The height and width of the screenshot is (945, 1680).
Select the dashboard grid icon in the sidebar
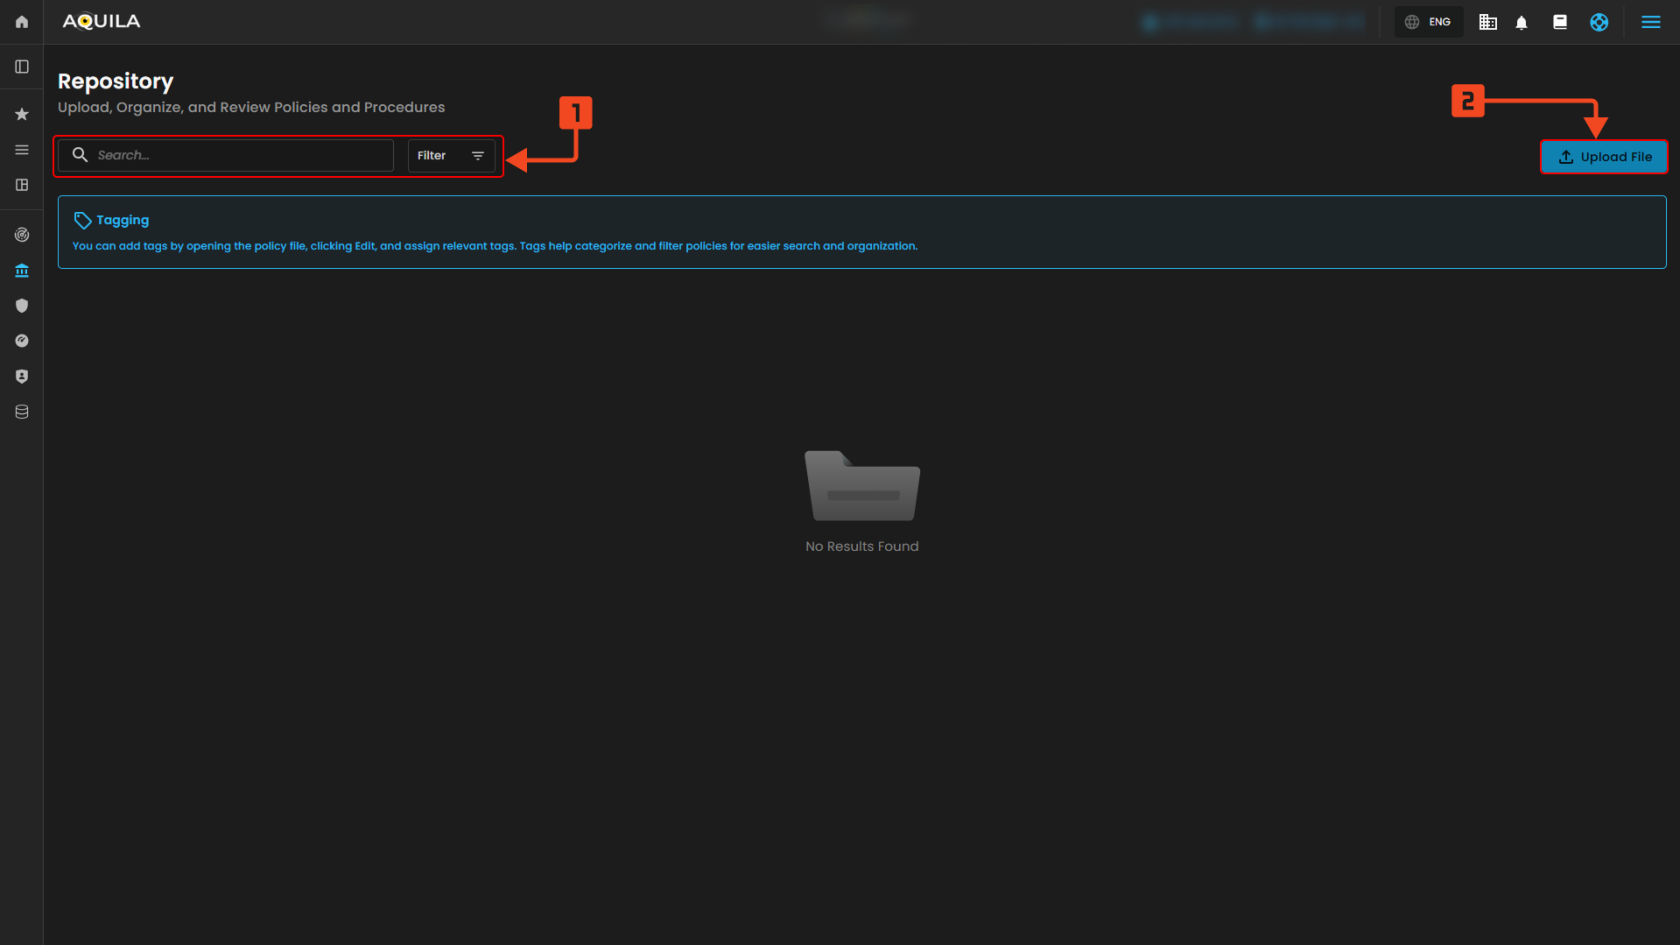point(21,185)
